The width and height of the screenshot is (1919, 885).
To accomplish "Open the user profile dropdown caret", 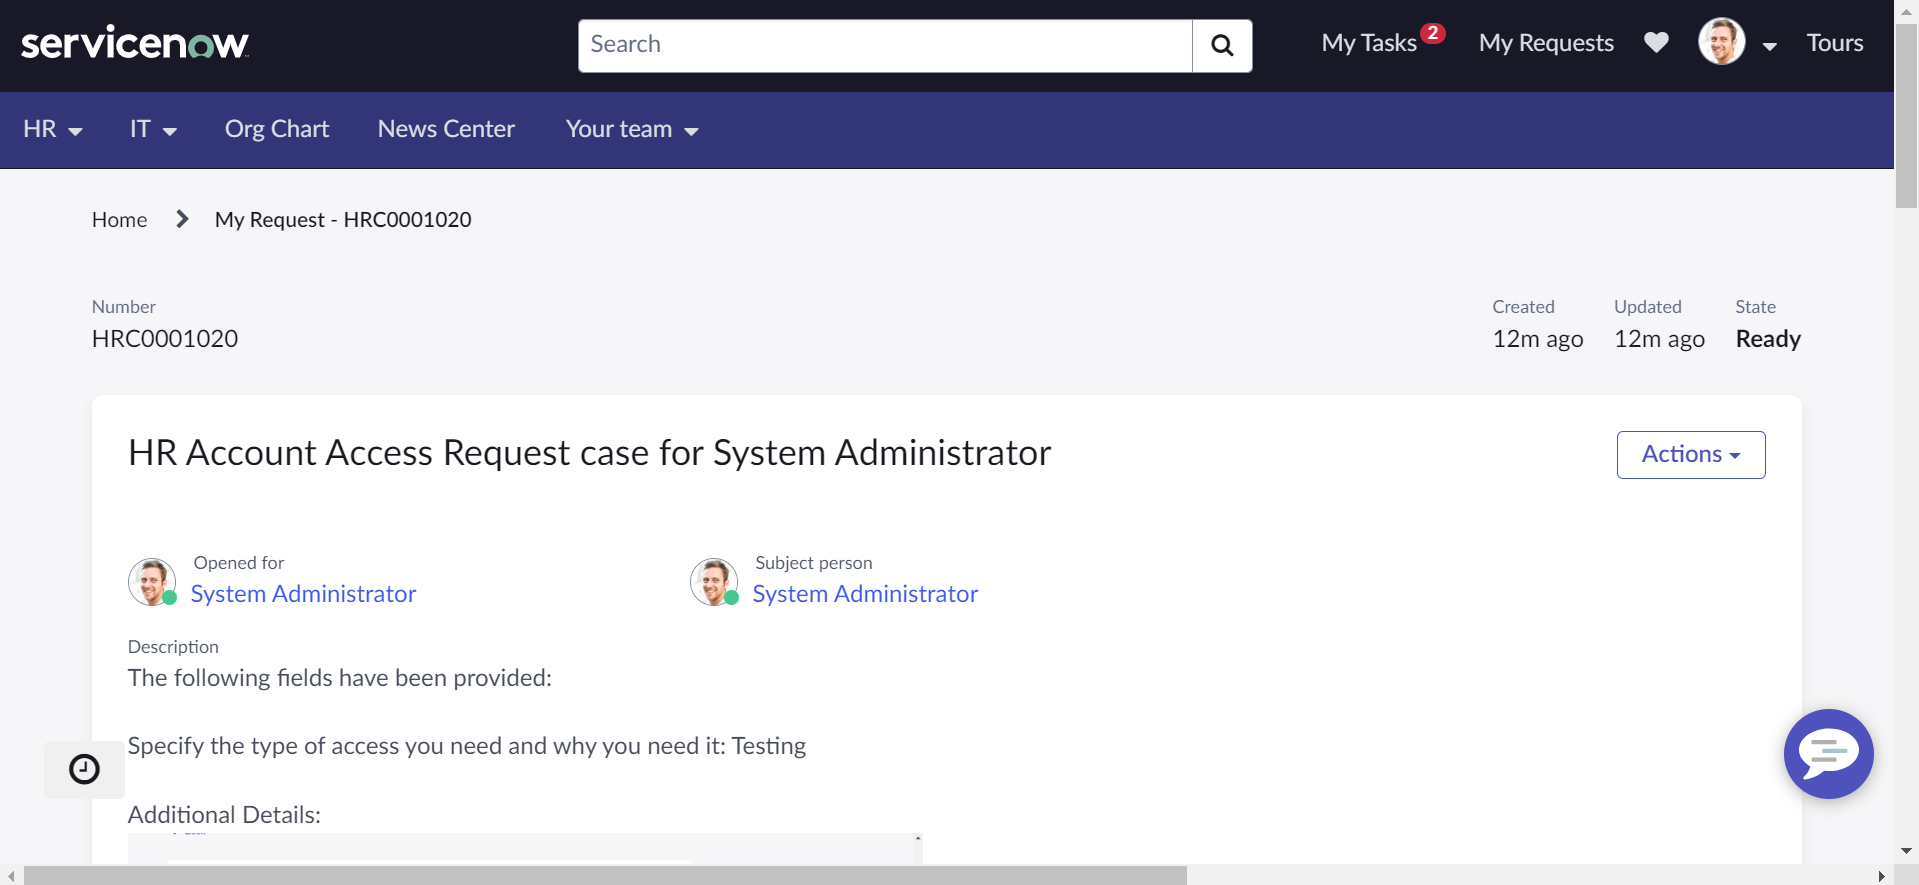I will [1769, 46].
